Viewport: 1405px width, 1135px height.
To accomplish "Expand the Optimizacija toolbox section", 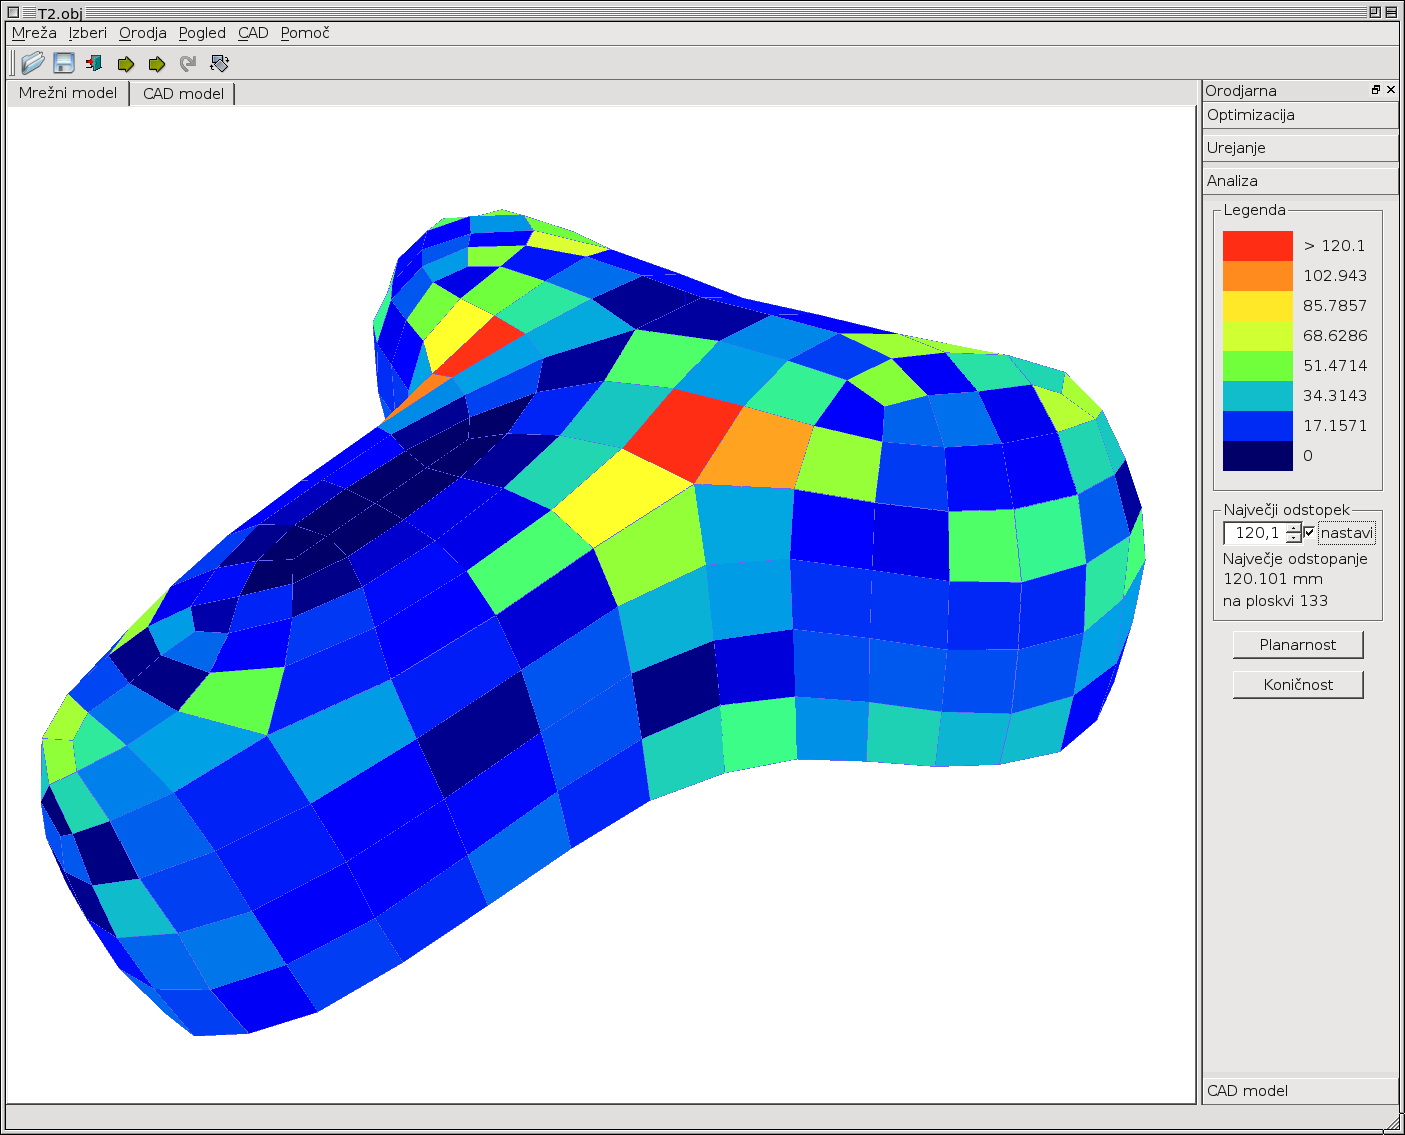I will [1300, 115].
